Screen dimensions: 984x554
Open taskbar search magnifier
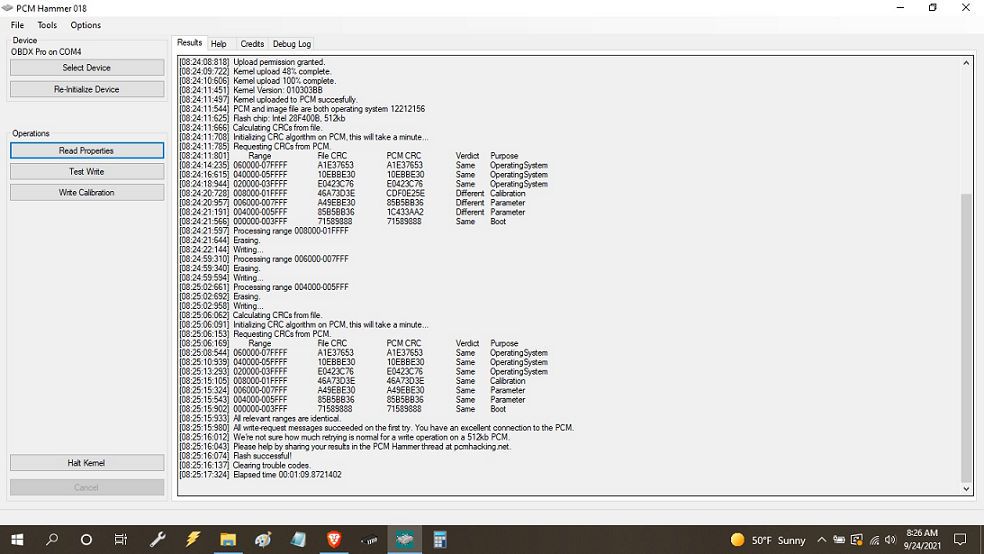pos(52,540)
